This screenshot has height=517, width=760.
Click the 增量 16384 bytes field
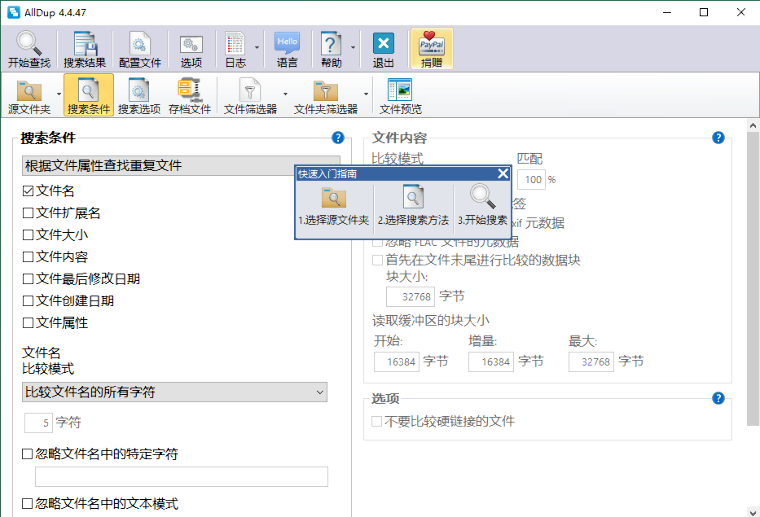click(x=491, y=362)
